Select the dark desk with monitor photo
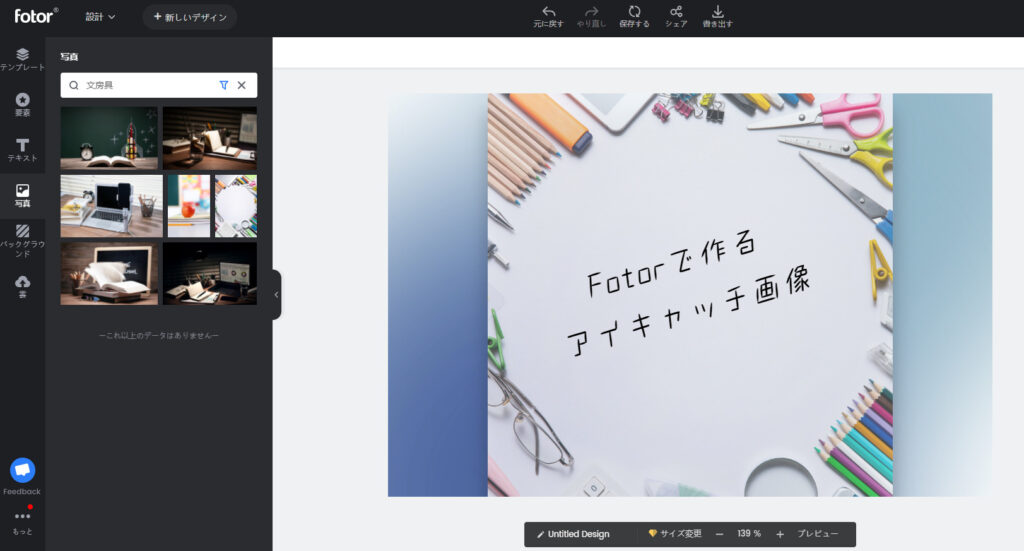The height and width of the screenshot is (551, 1024). pyautogui.click(x=210, y=274)
